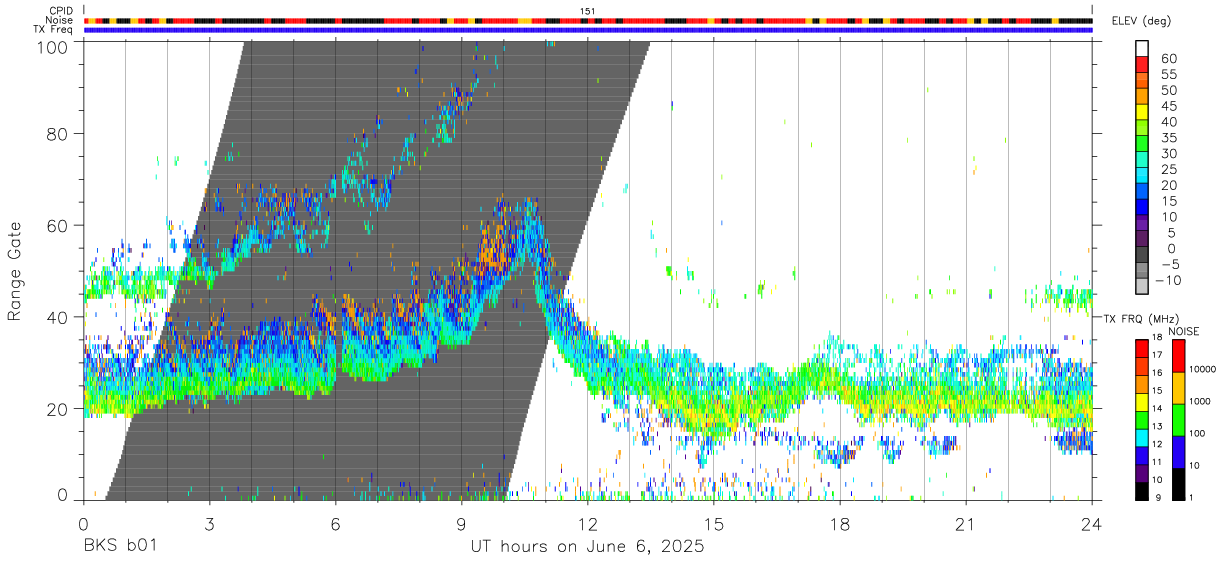This screenshot has height=567, width=1228.
Task: Click the black bottom segment of TX FRQ bar
Action: [1142, 491]
